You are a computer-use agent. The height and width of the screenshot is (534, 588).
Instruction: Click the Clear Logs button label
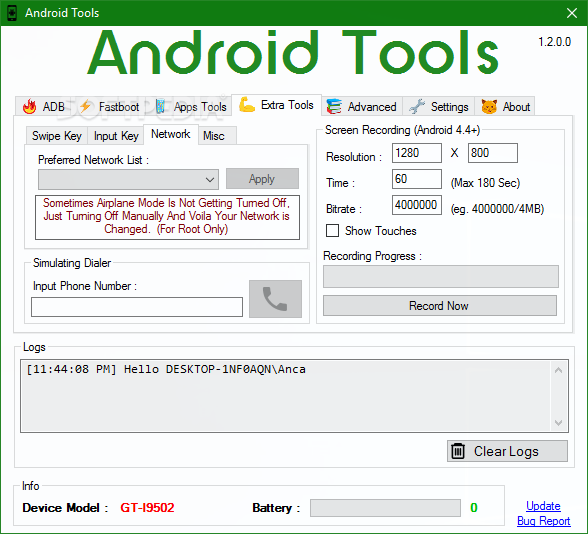point(506,451)
